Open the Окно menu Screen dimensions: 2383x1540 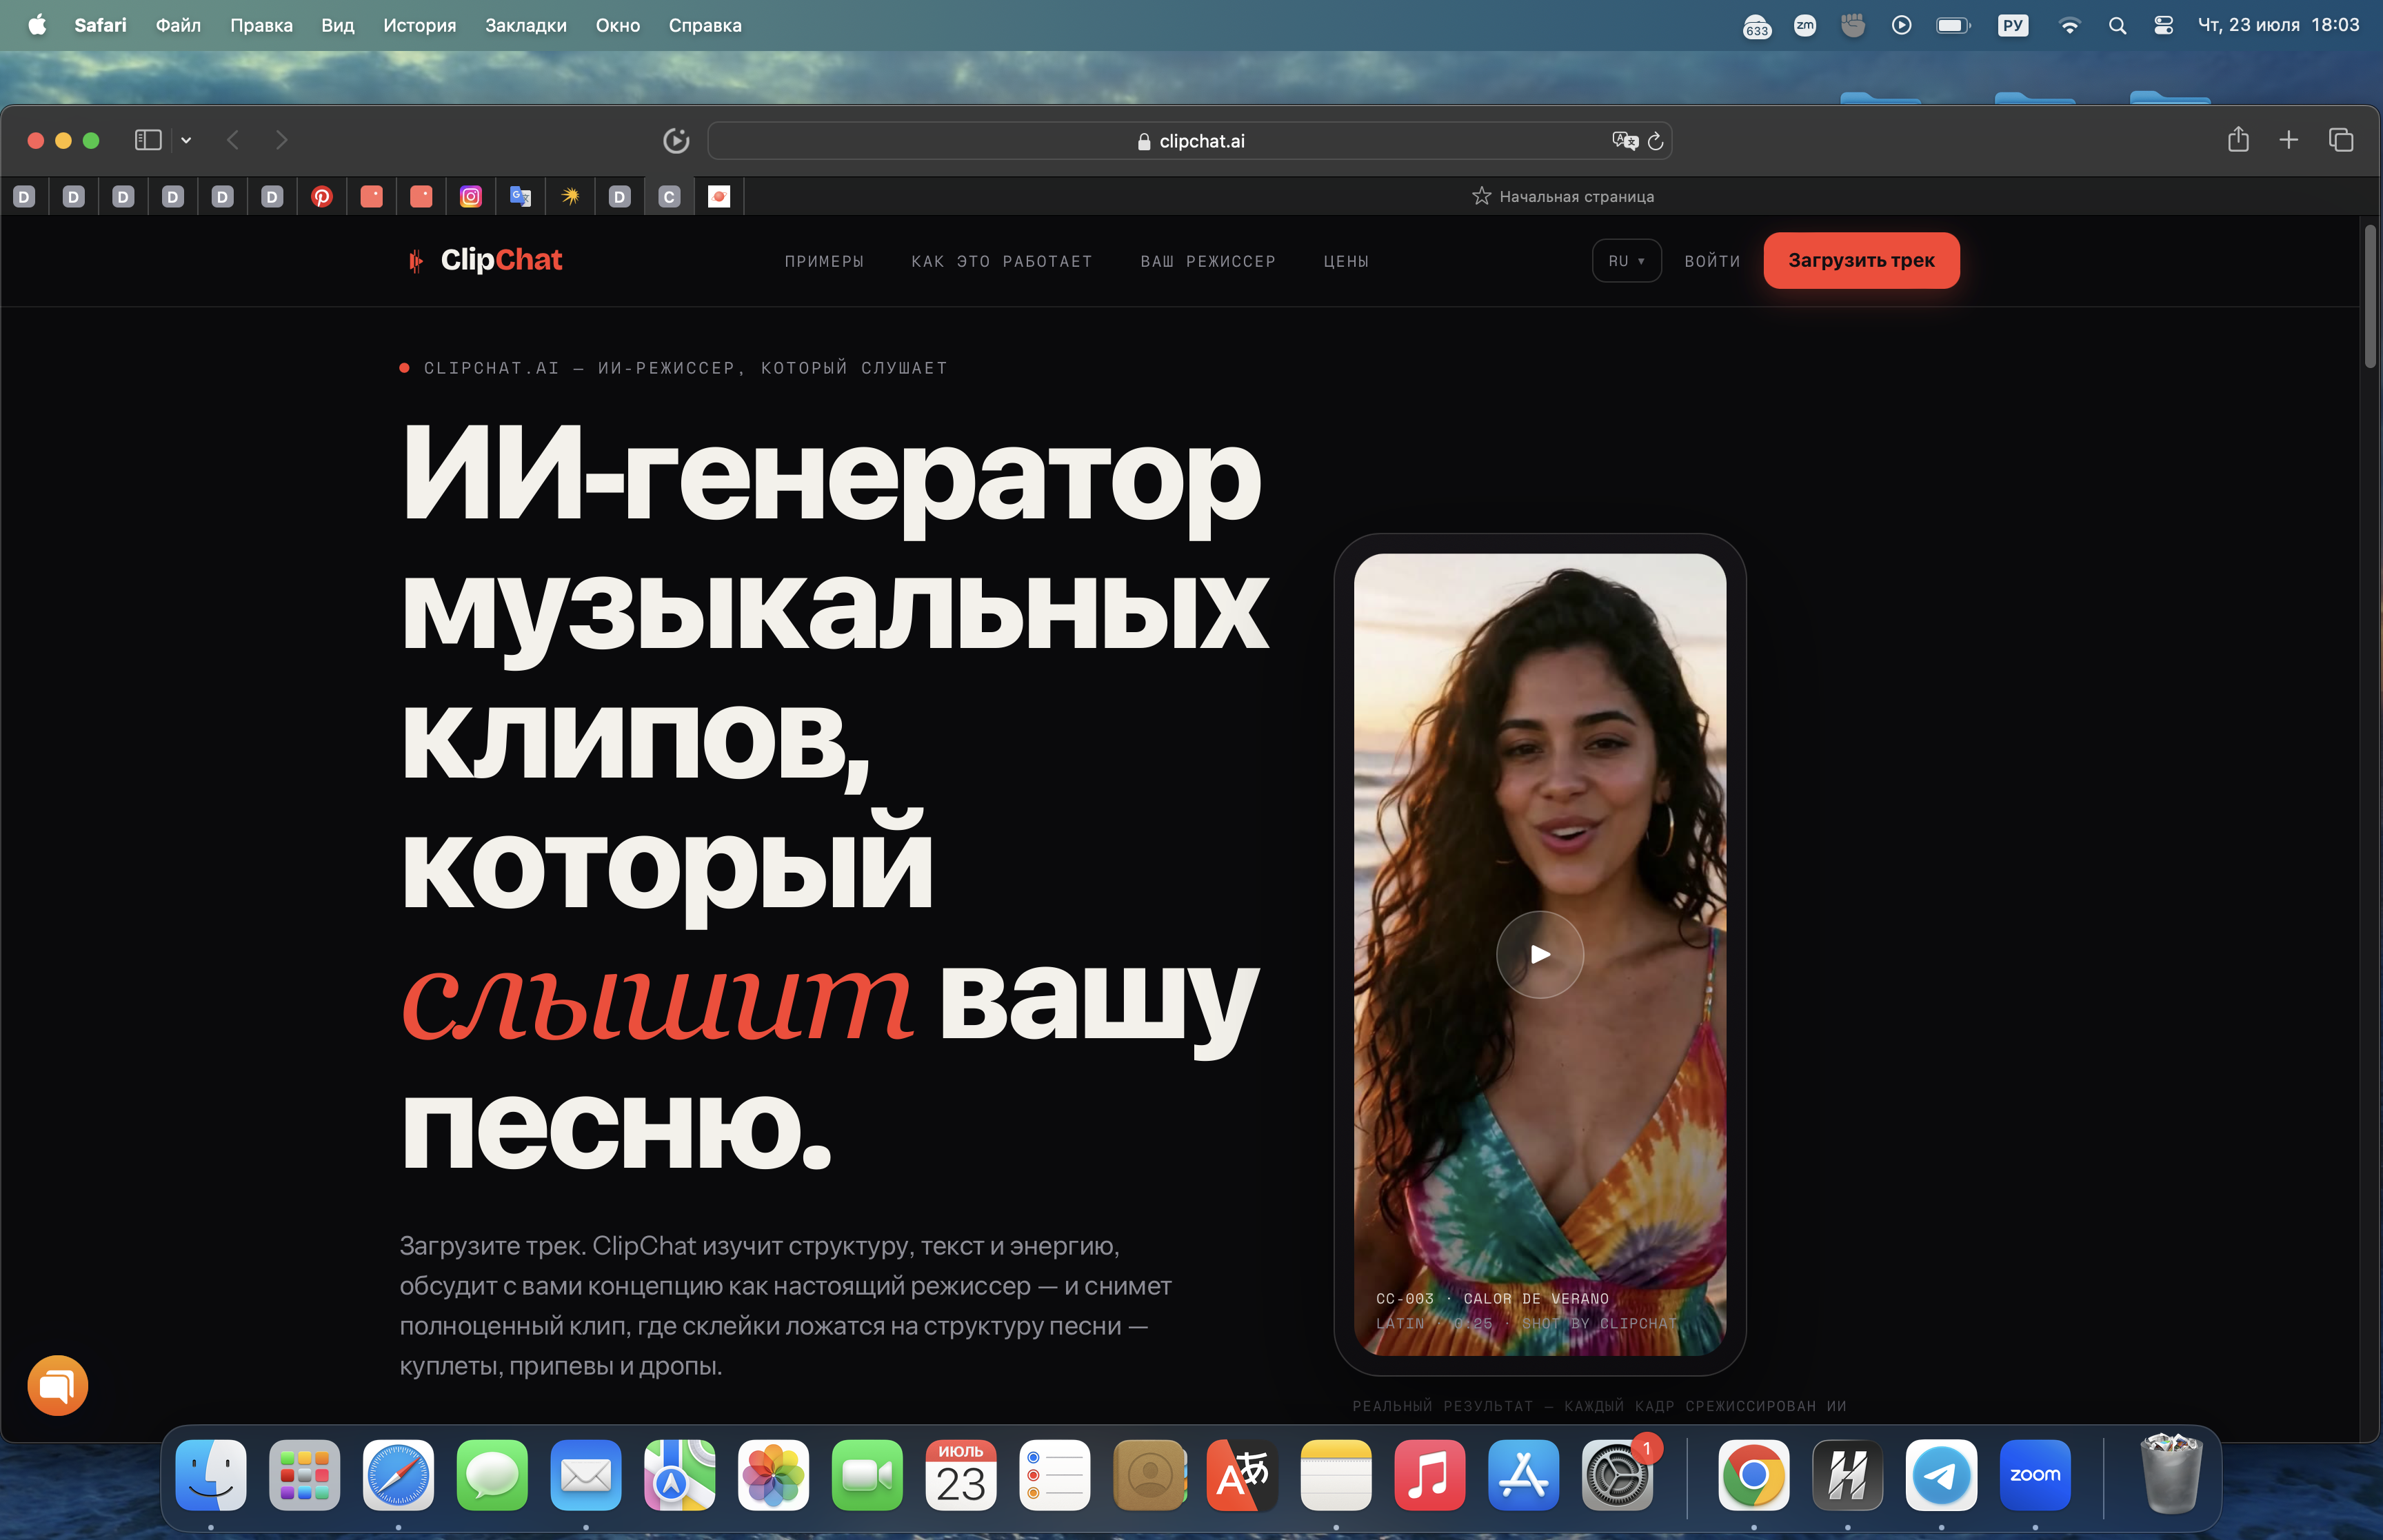coord(618,25)
